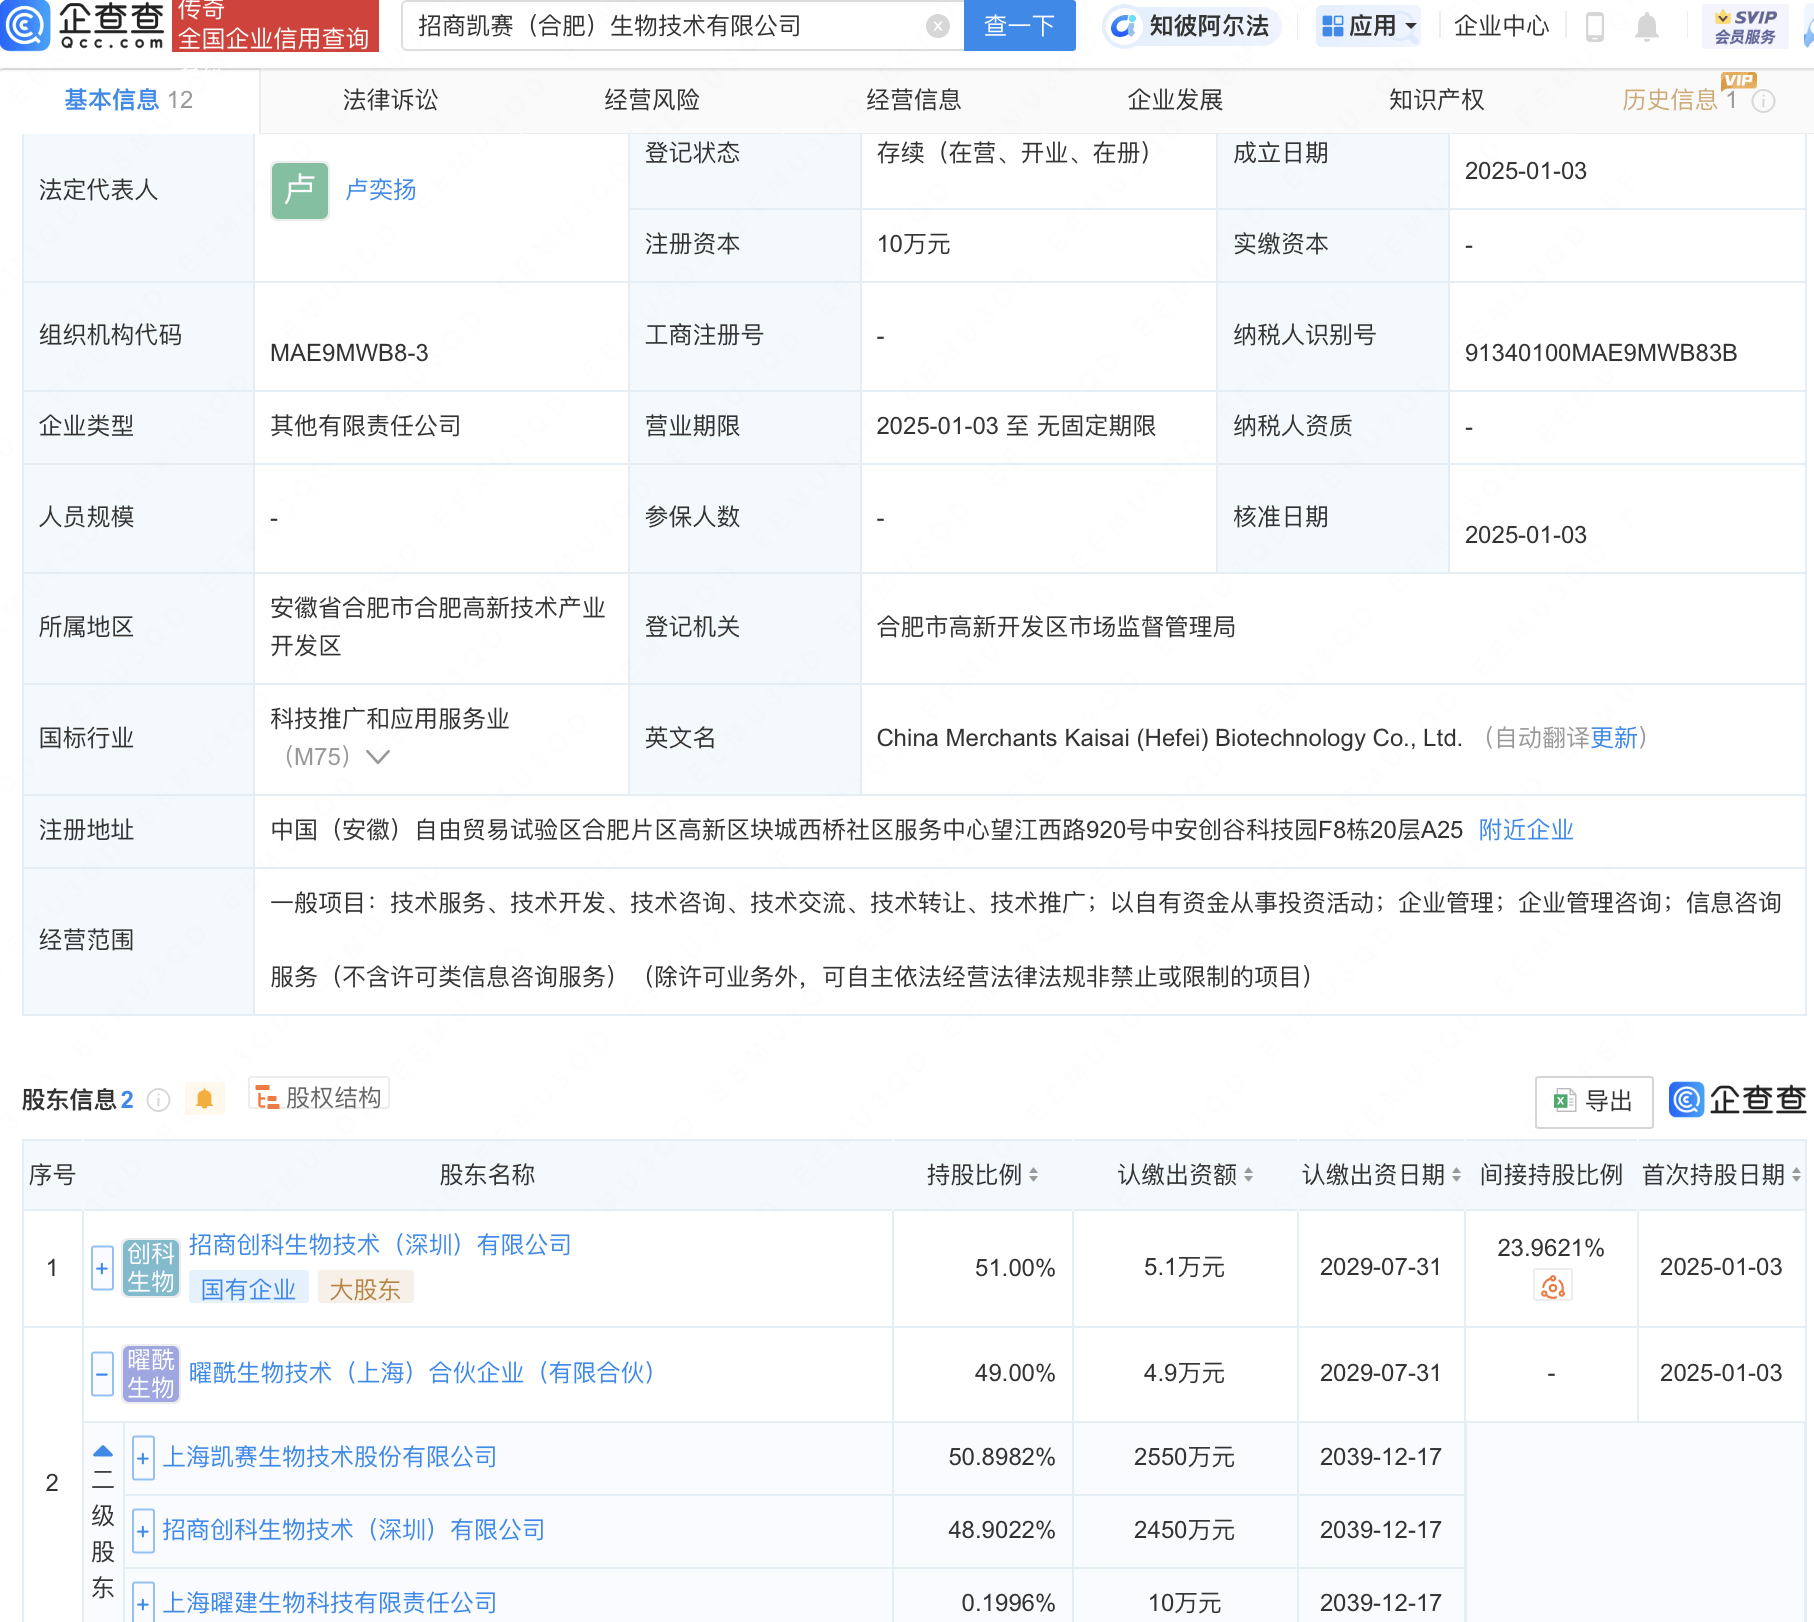
Task: Collapse 曜酰生物技术 shareholder row
Action: pos(102,1374)
